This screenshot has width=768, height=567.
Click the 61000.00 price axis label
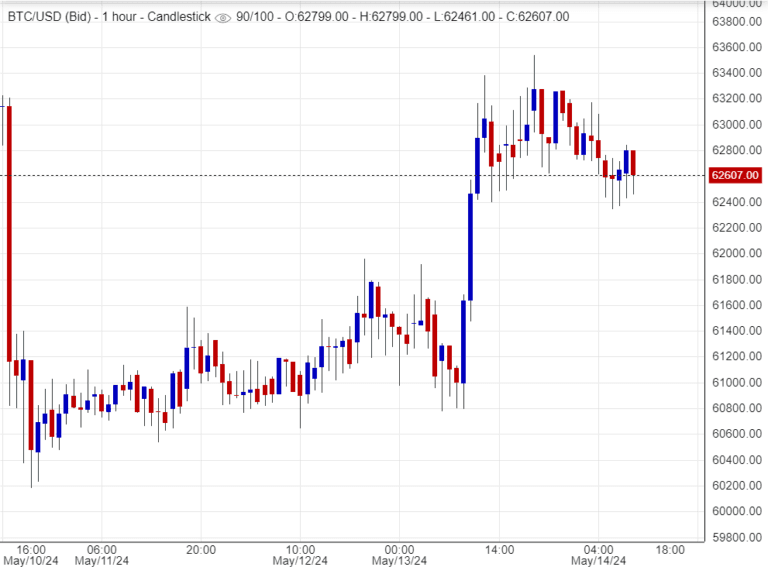736,383
